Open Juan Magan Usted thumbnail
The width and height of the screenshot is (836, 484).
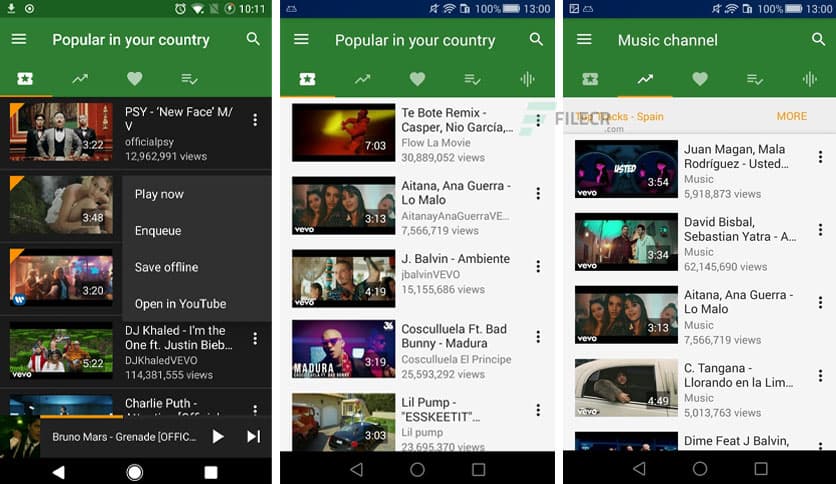pyautogui.click(x=626, y=169)
